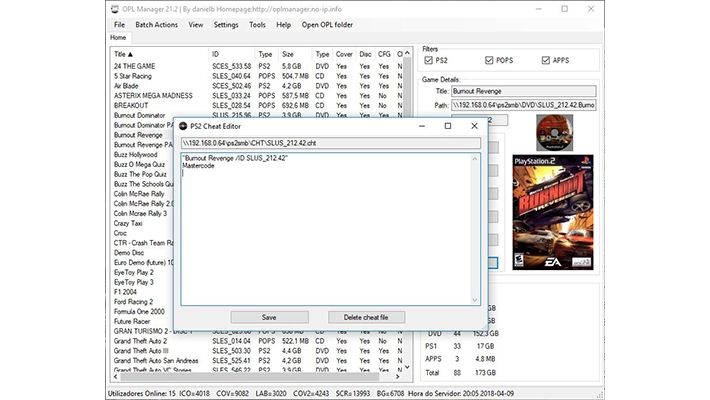Sort by the CFG column header
710x400 pixels.
click(x=384, y=54)
